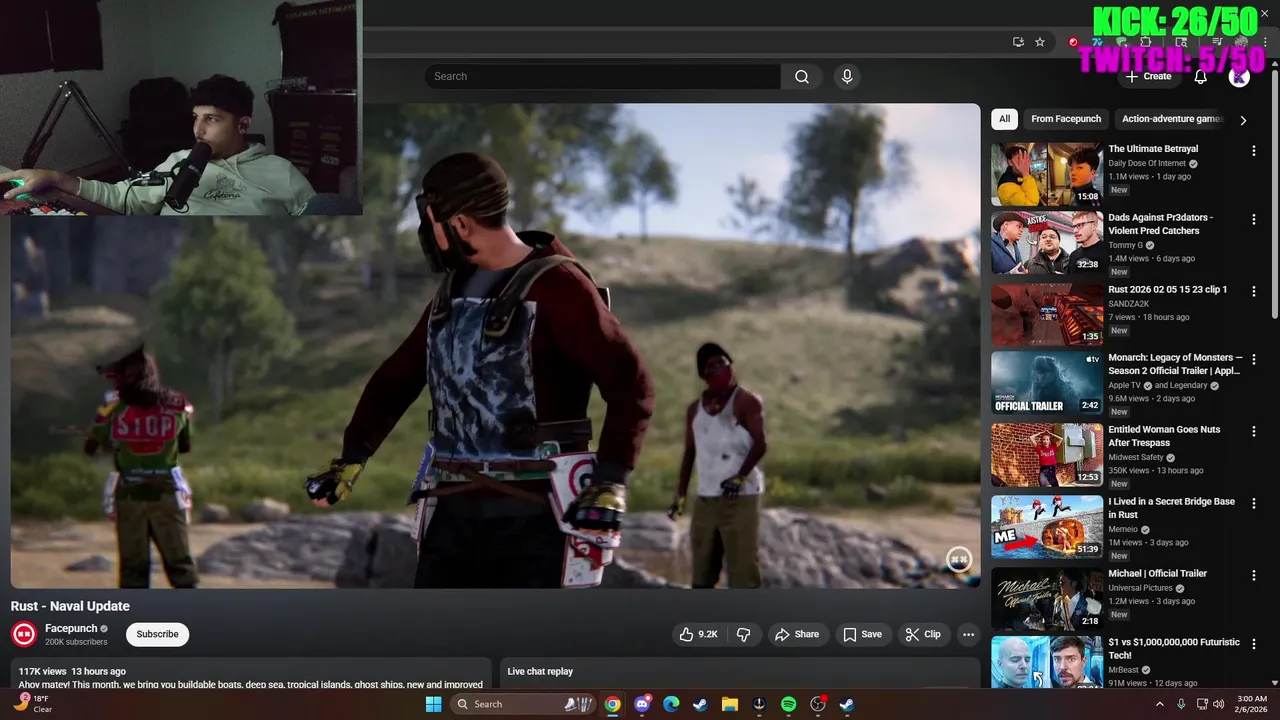
Task: Select the From Facepunch filter chip
Action: coord(1066,119)
